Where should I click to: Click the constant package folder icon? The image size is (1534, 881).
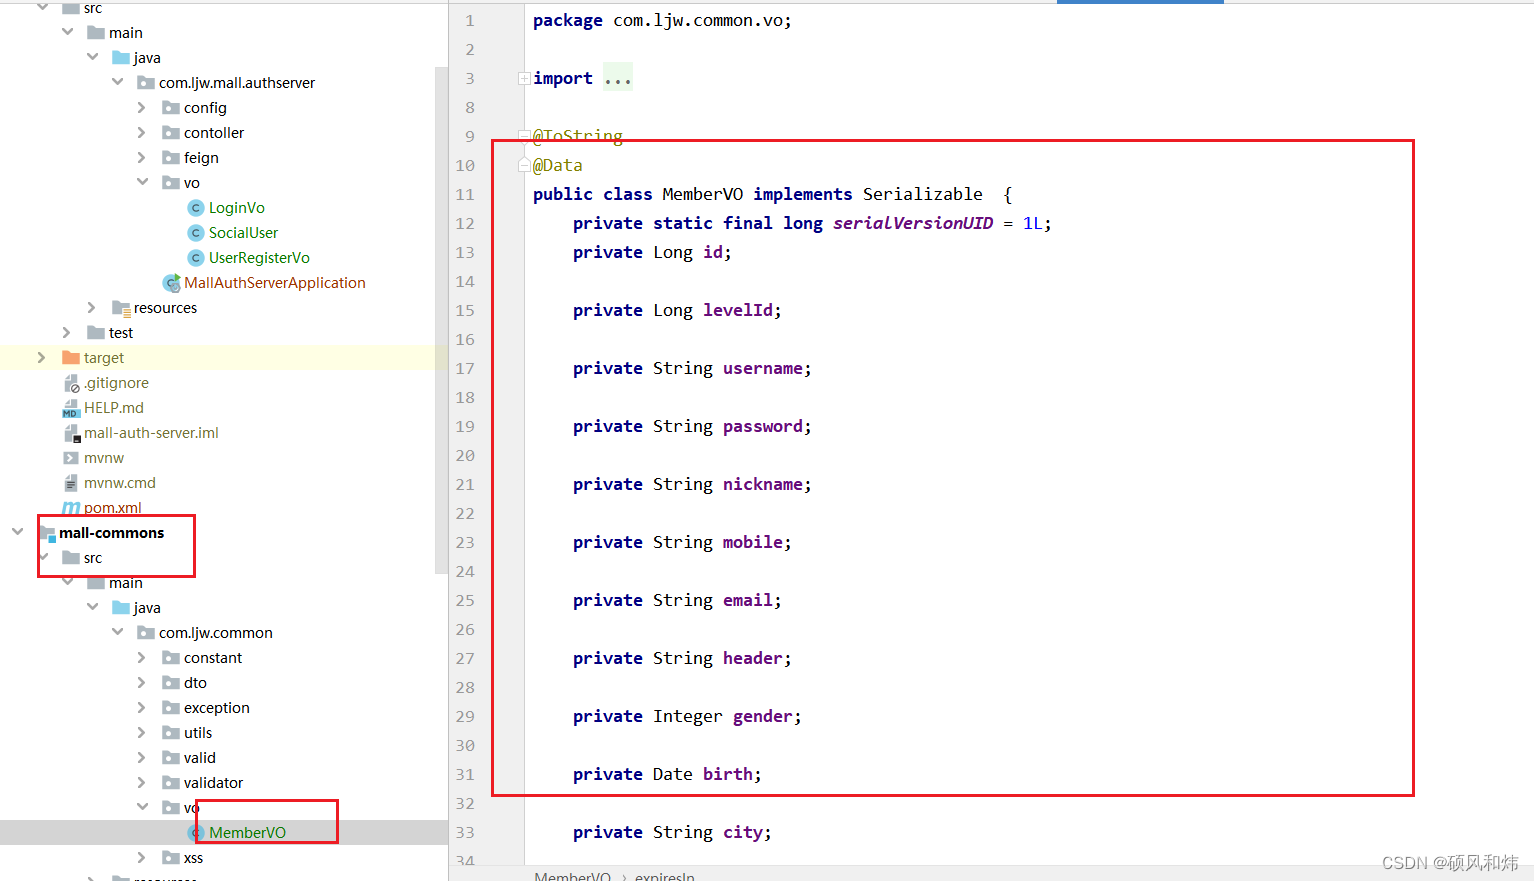171,658
